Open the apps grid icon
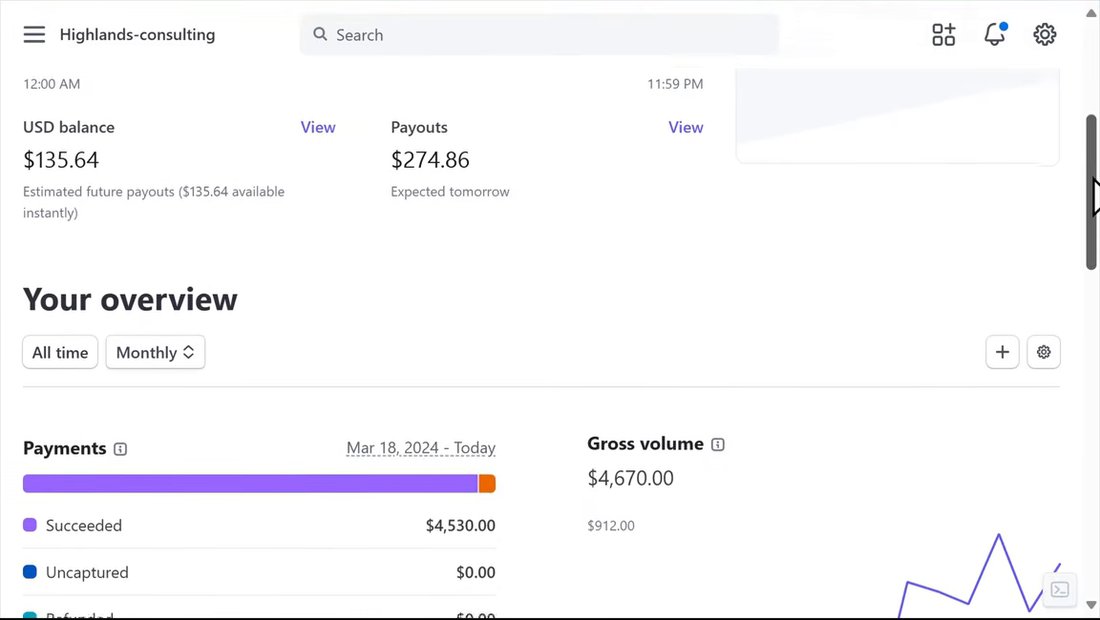Viewport: 1100px width, 620px height. point(944,34)
